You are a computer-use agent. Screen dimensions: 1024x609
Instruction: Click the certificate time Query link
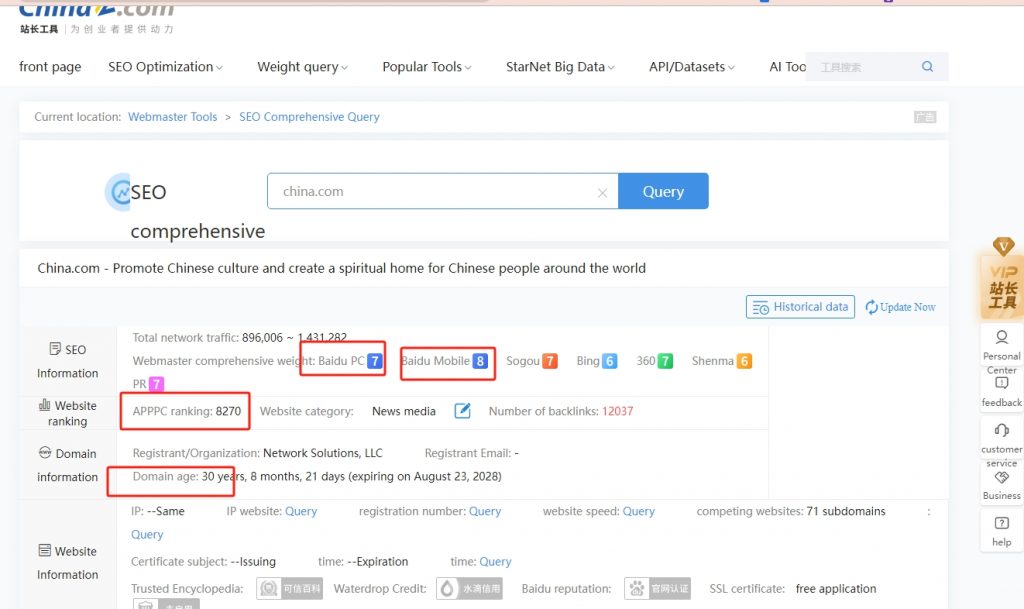coord(495,561)
